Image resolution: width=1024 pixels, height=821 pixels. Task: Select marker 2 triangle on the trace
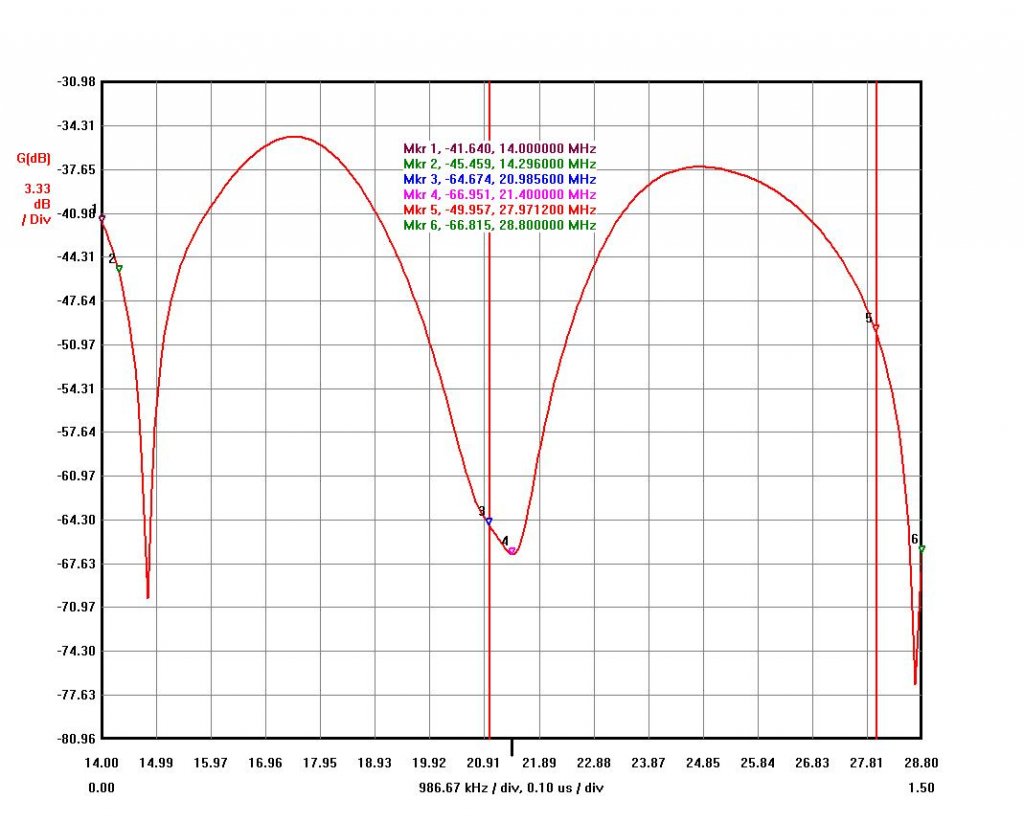pos(119,268)
